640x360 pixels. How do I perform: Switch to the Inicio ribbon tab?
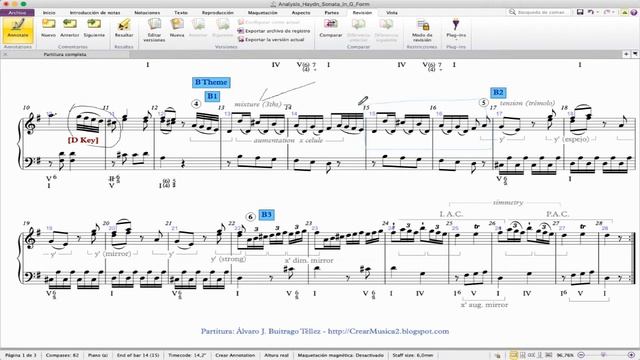point(49,13)
